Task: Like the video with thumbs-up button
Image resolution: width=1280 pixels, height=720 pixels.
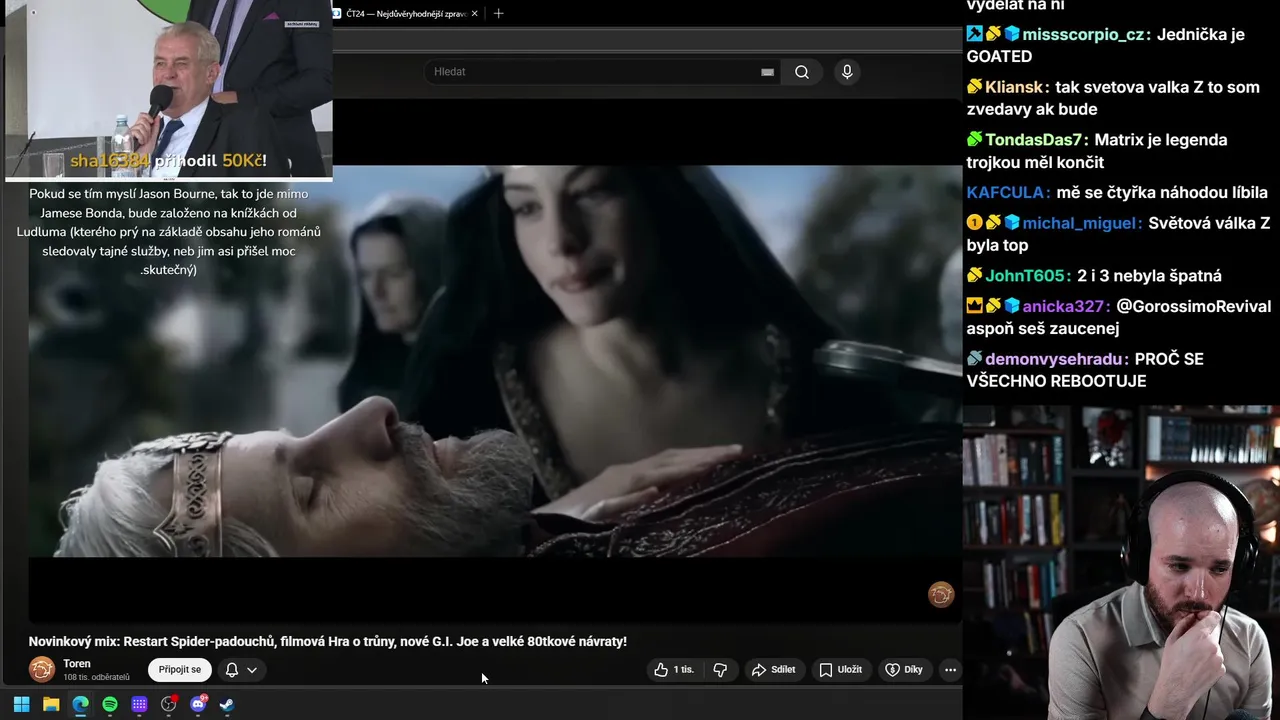Action: (674, 670)
